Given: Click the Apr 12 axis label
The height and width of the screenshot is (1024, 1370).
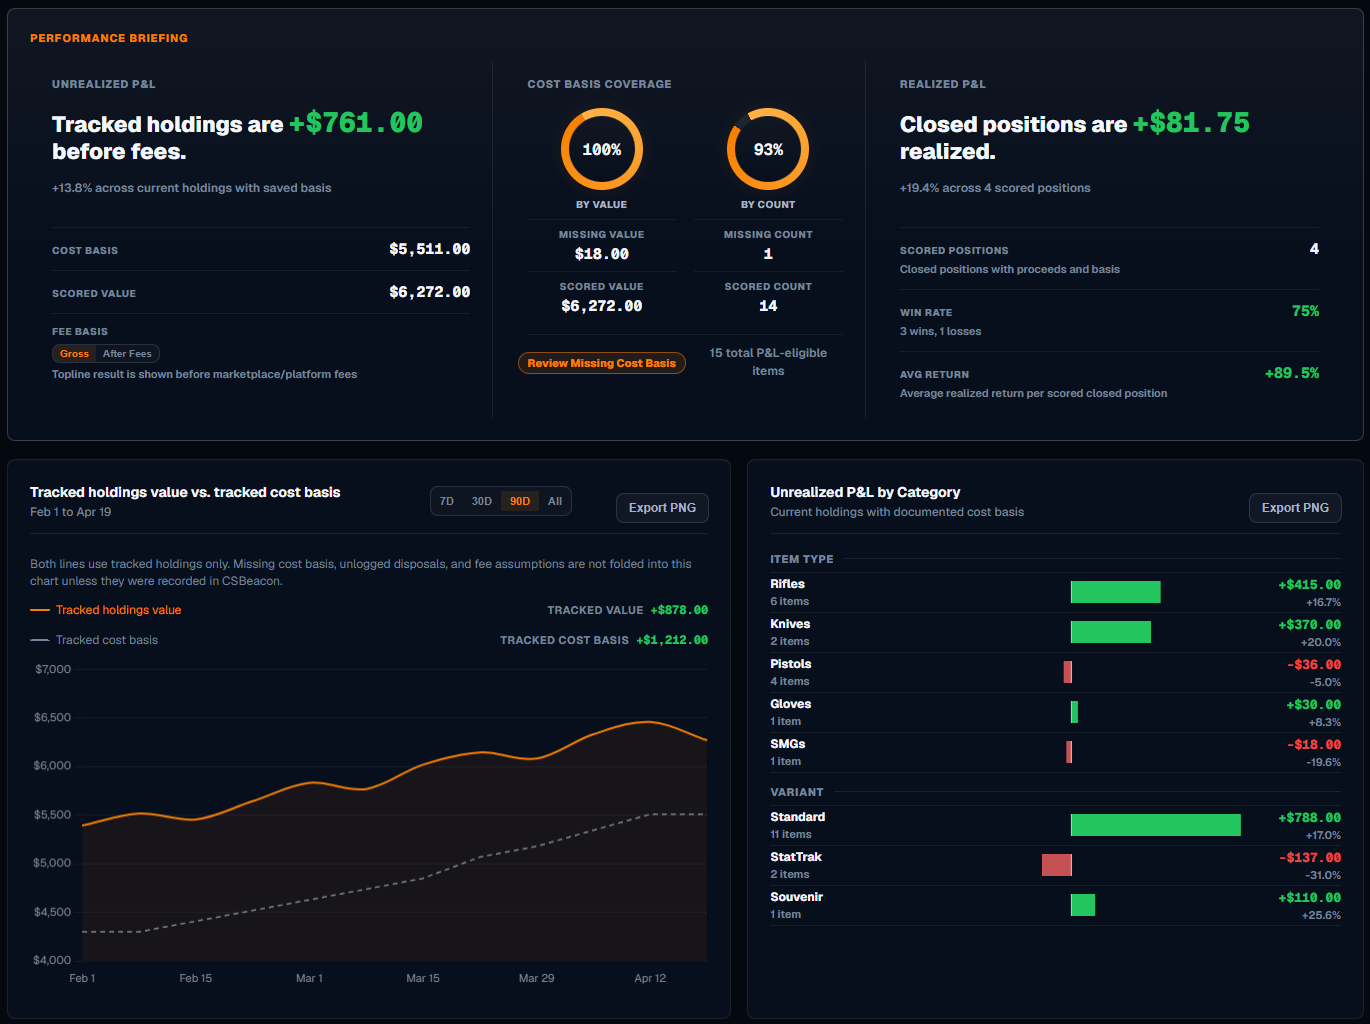Looking at the screenshot, I should 650,978.
